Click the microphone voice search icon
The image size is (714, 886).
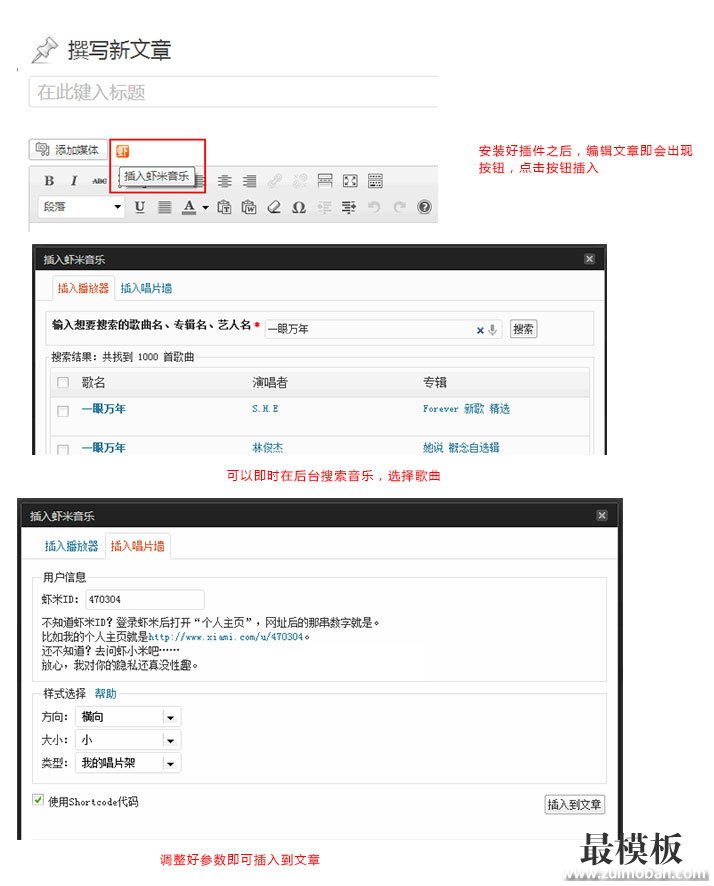(x=493, y=329)
